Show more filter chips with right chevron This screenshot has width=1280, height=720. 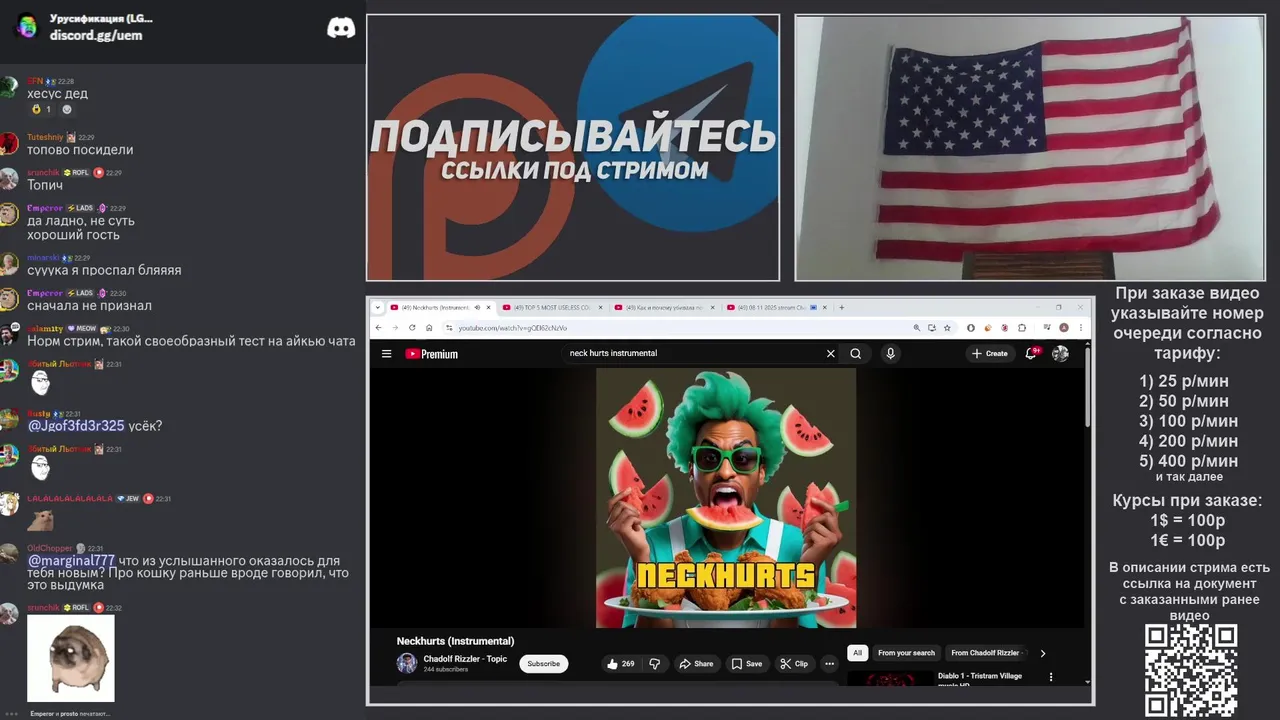tap(1043, 653)
